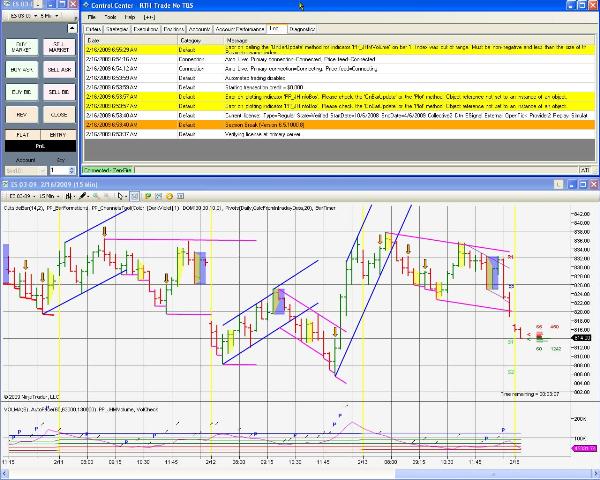This screenshot has height=480, width=600.
Task: Click the BUY MARKET button
Action: pyautogui.click(x=22, y=47)
